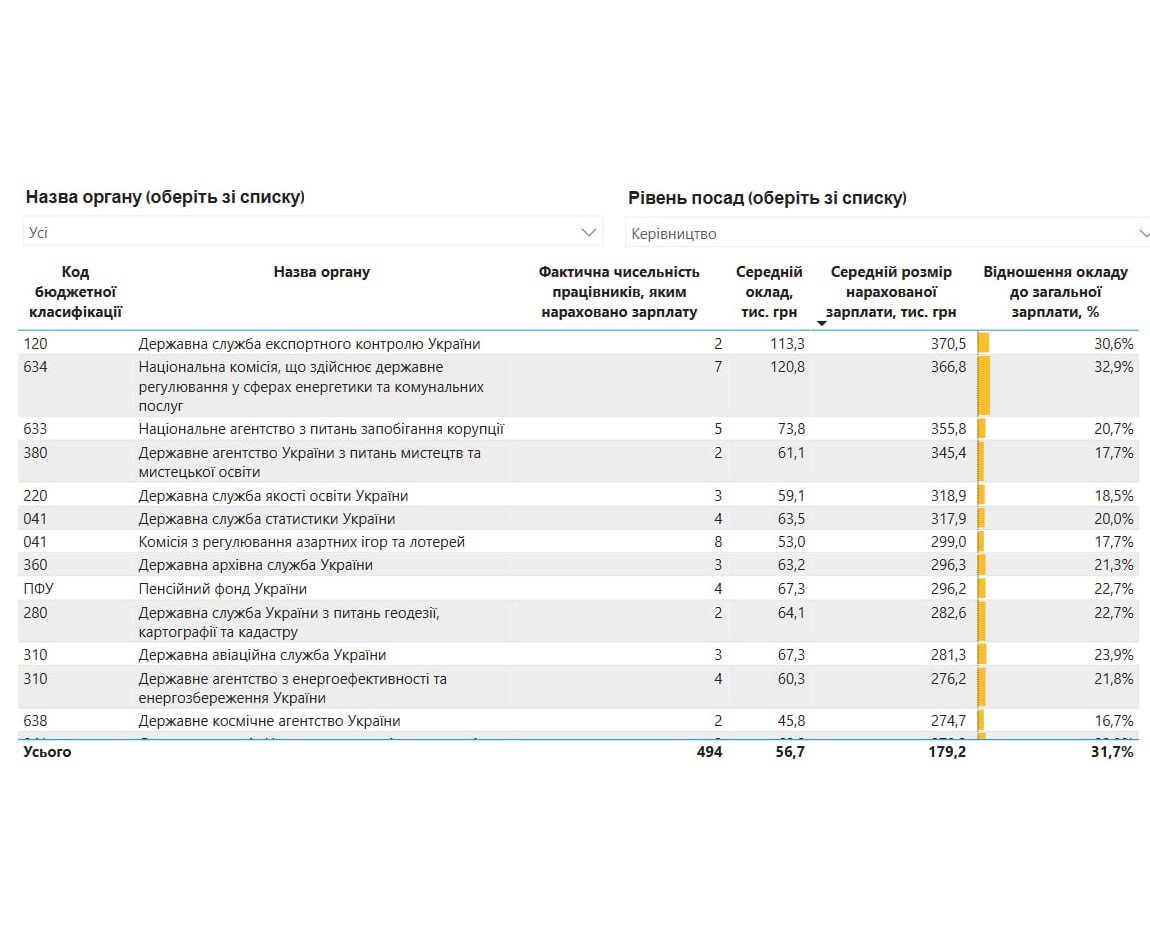Click the sort descending arrow under salary column
Screen dimensions: 1150x939
(822, 323)
